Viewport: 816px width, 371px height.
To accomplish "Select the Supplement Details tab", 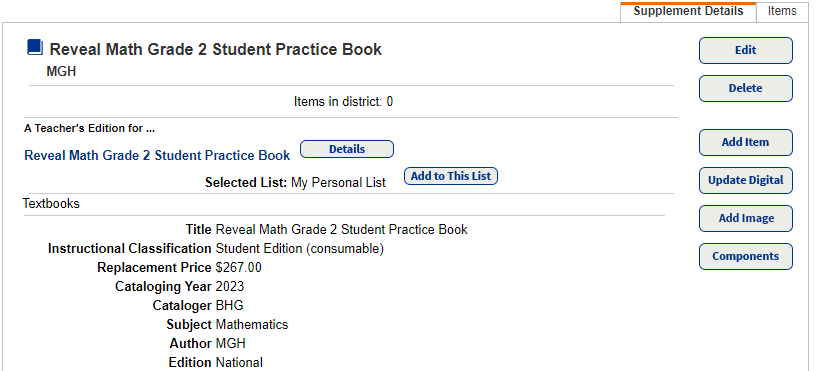I will coord(688,11).
